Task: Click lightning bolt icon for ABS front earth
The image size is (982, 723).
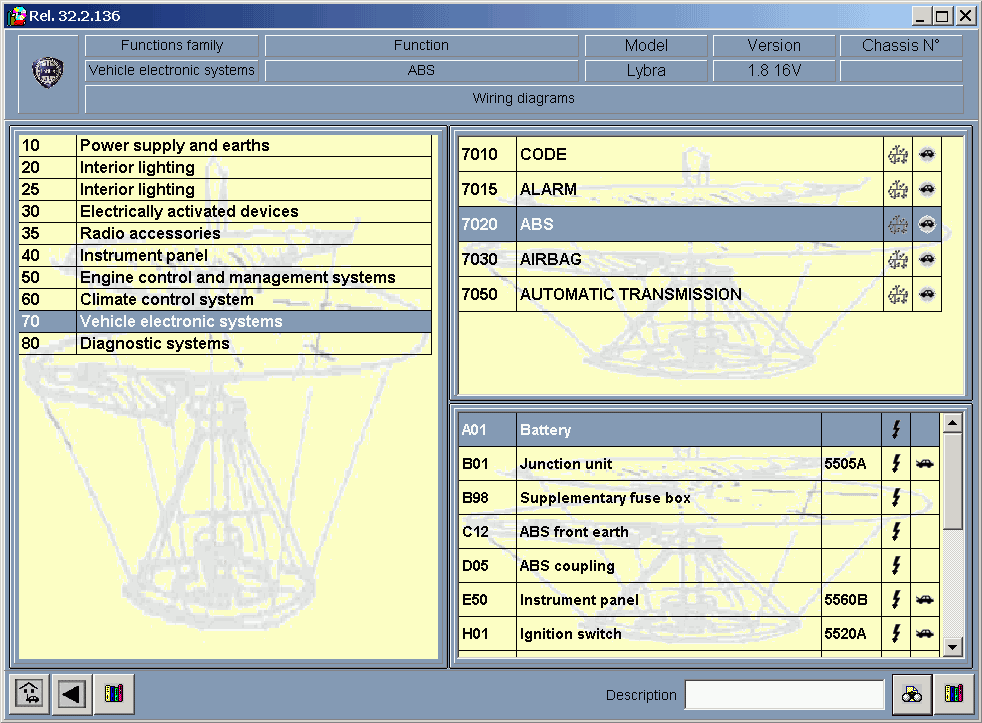Action: tap(896, 532)
